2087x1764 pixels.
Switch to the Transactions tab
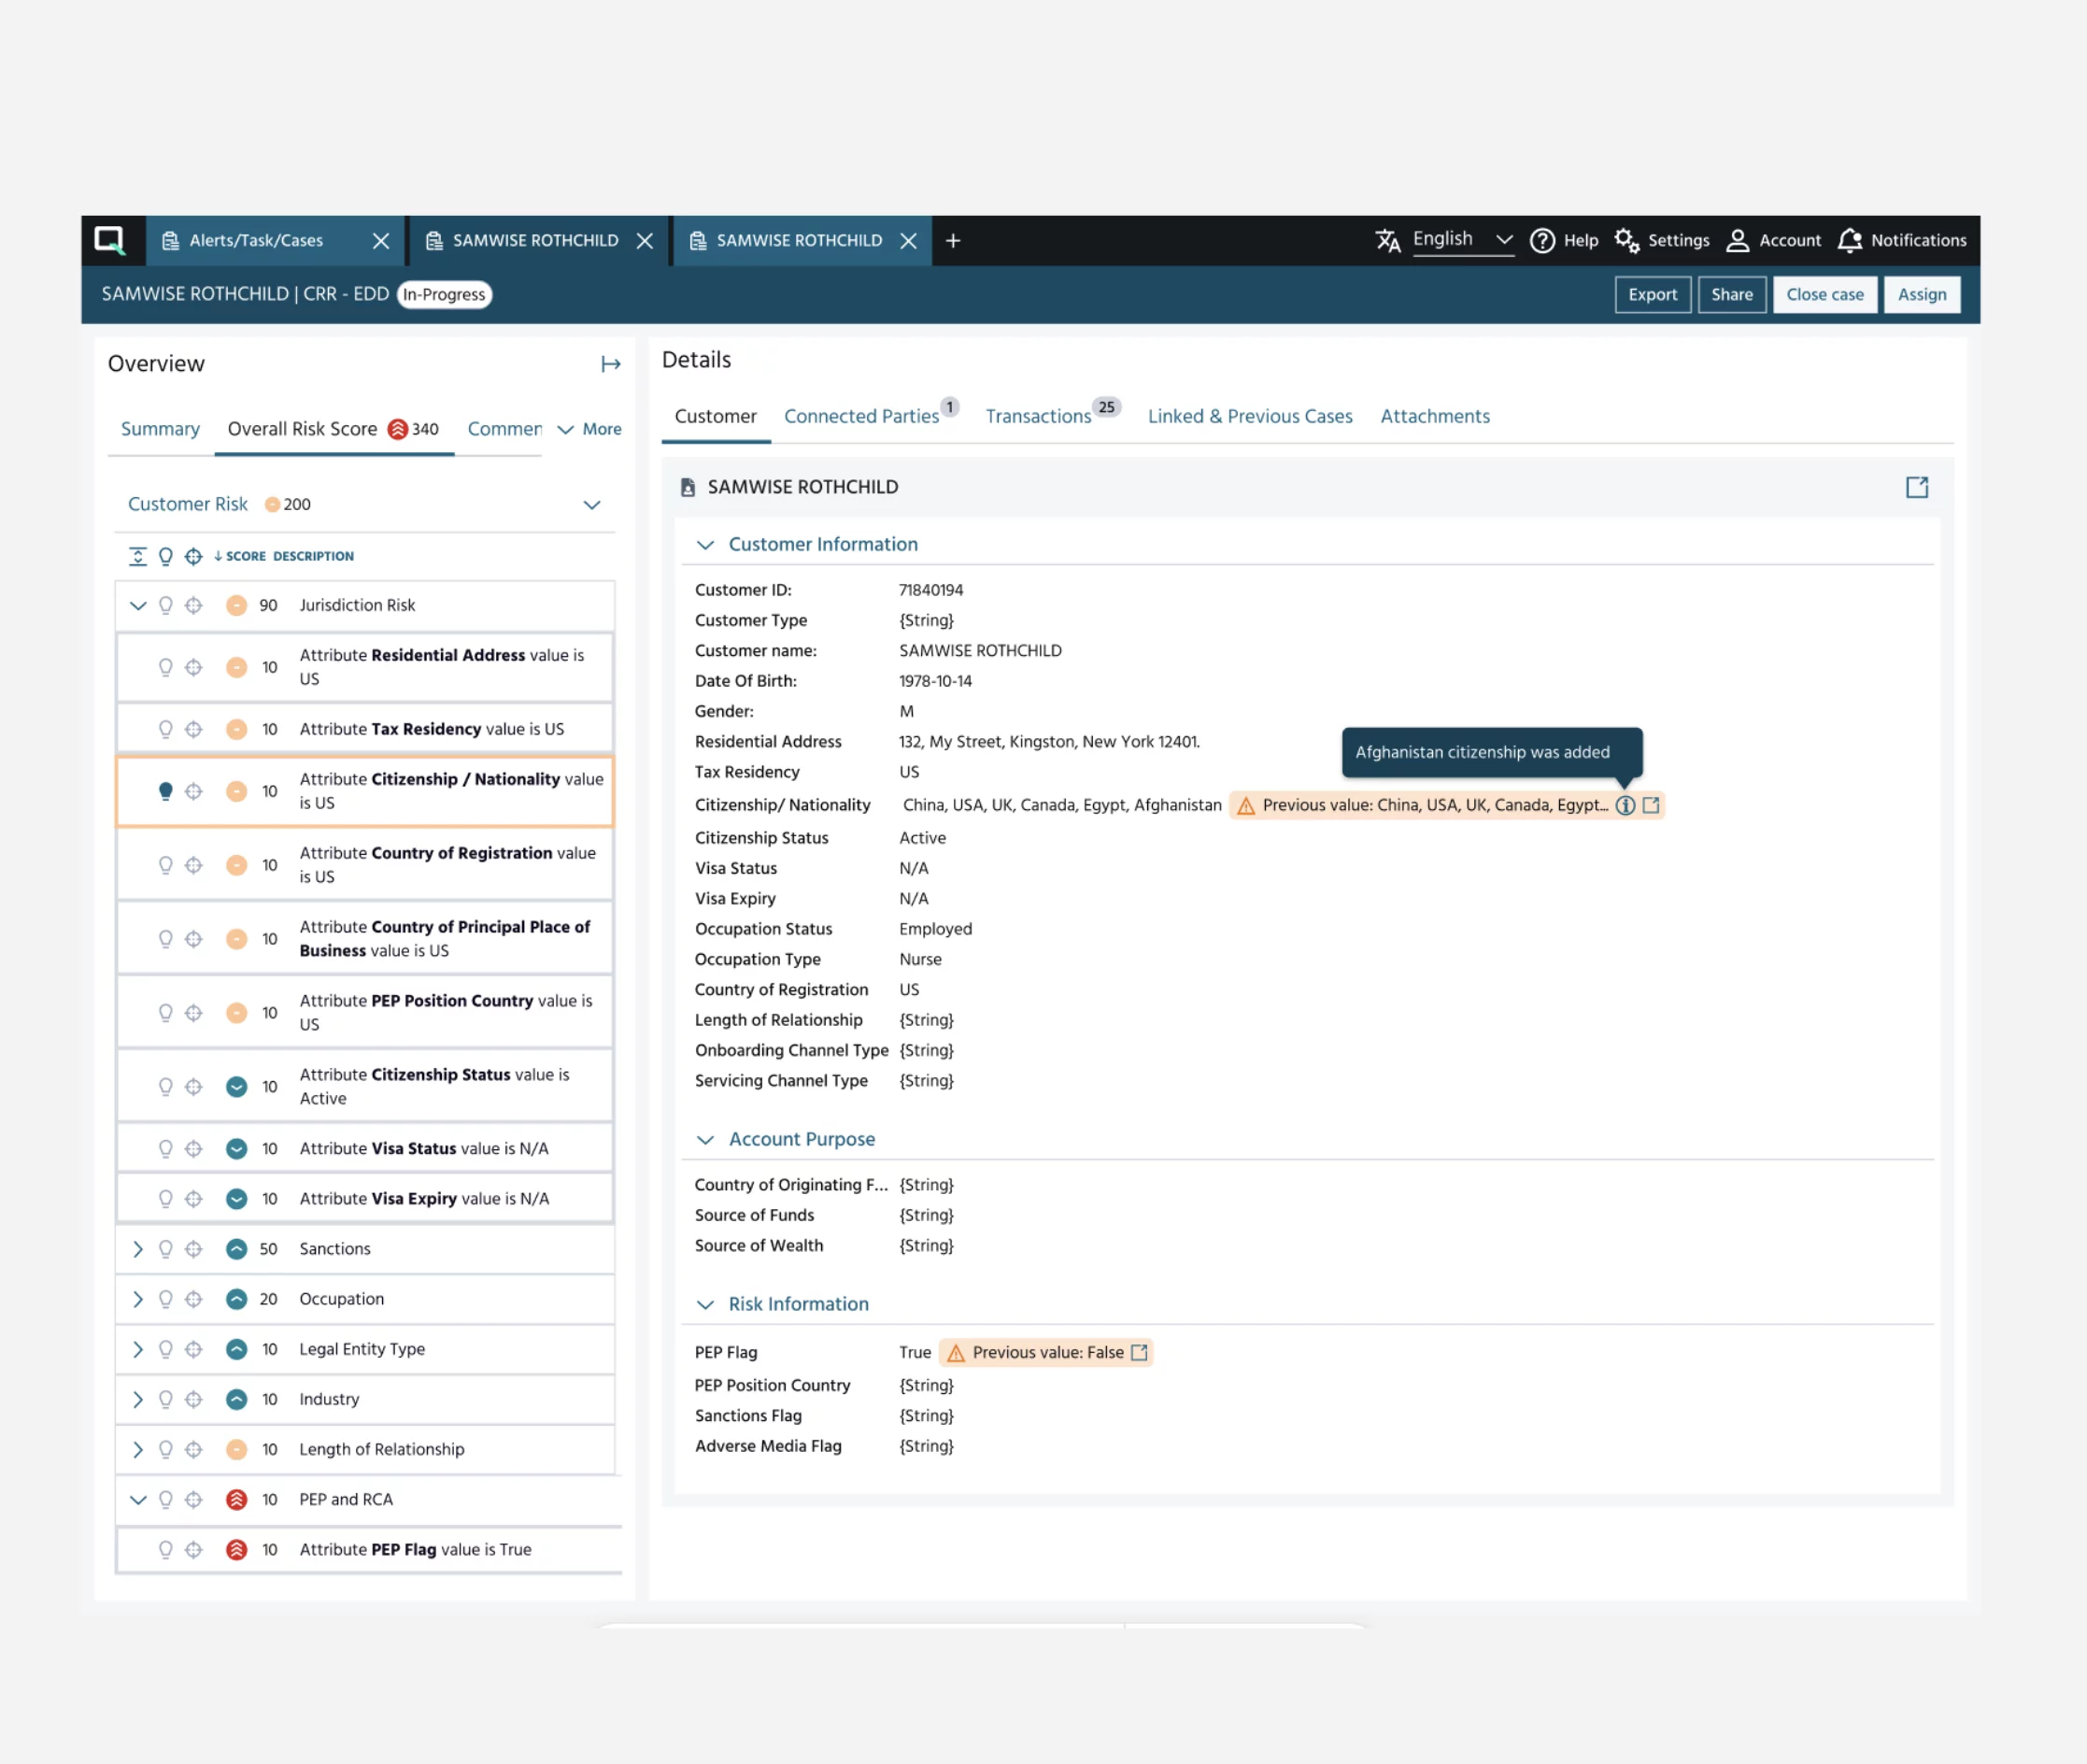tap(1038, 416)
